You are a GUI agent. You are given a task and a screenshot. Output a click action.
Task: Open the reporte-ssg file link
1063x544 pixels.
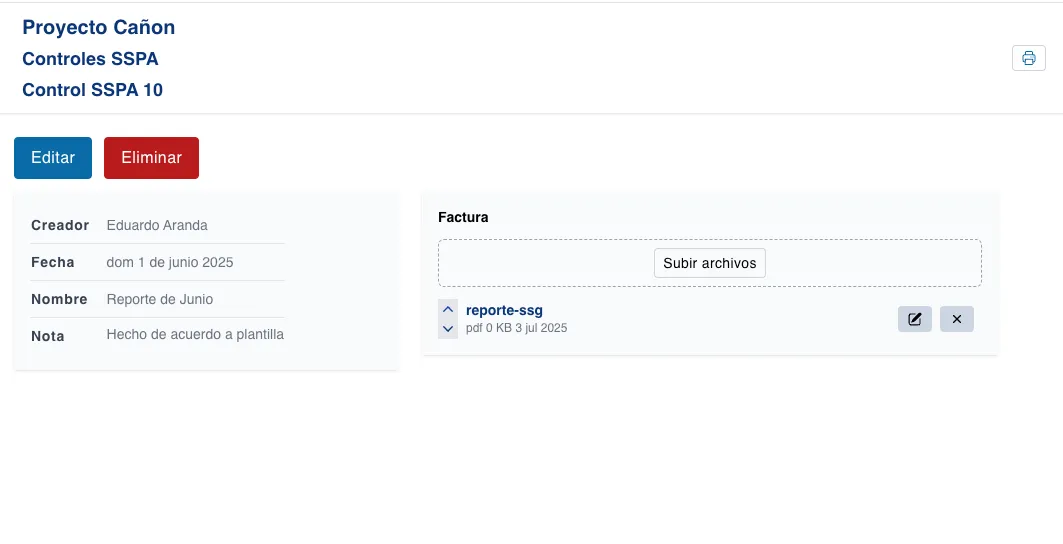504,310
